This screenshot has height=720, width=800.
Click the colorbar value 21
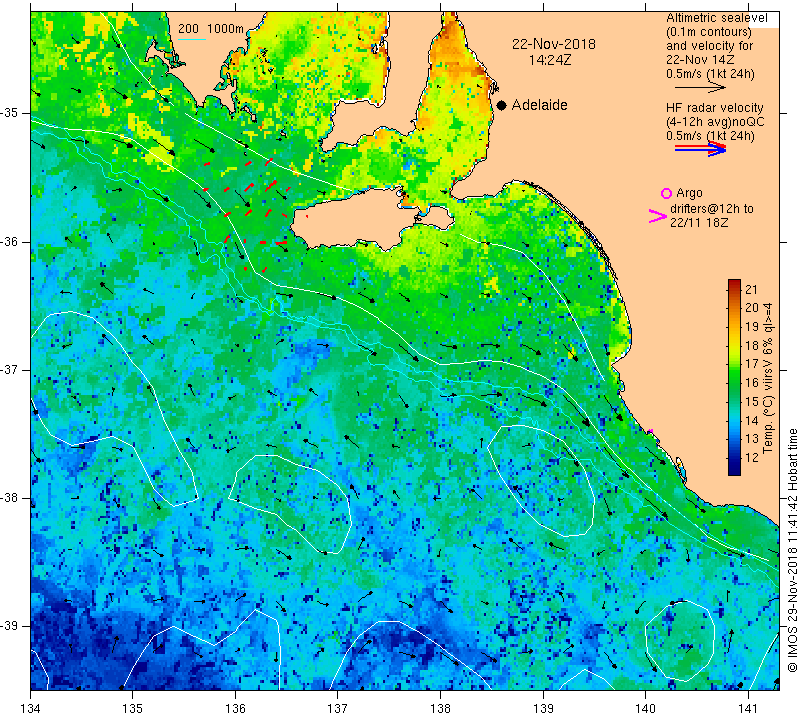click(x=752, y=290)
